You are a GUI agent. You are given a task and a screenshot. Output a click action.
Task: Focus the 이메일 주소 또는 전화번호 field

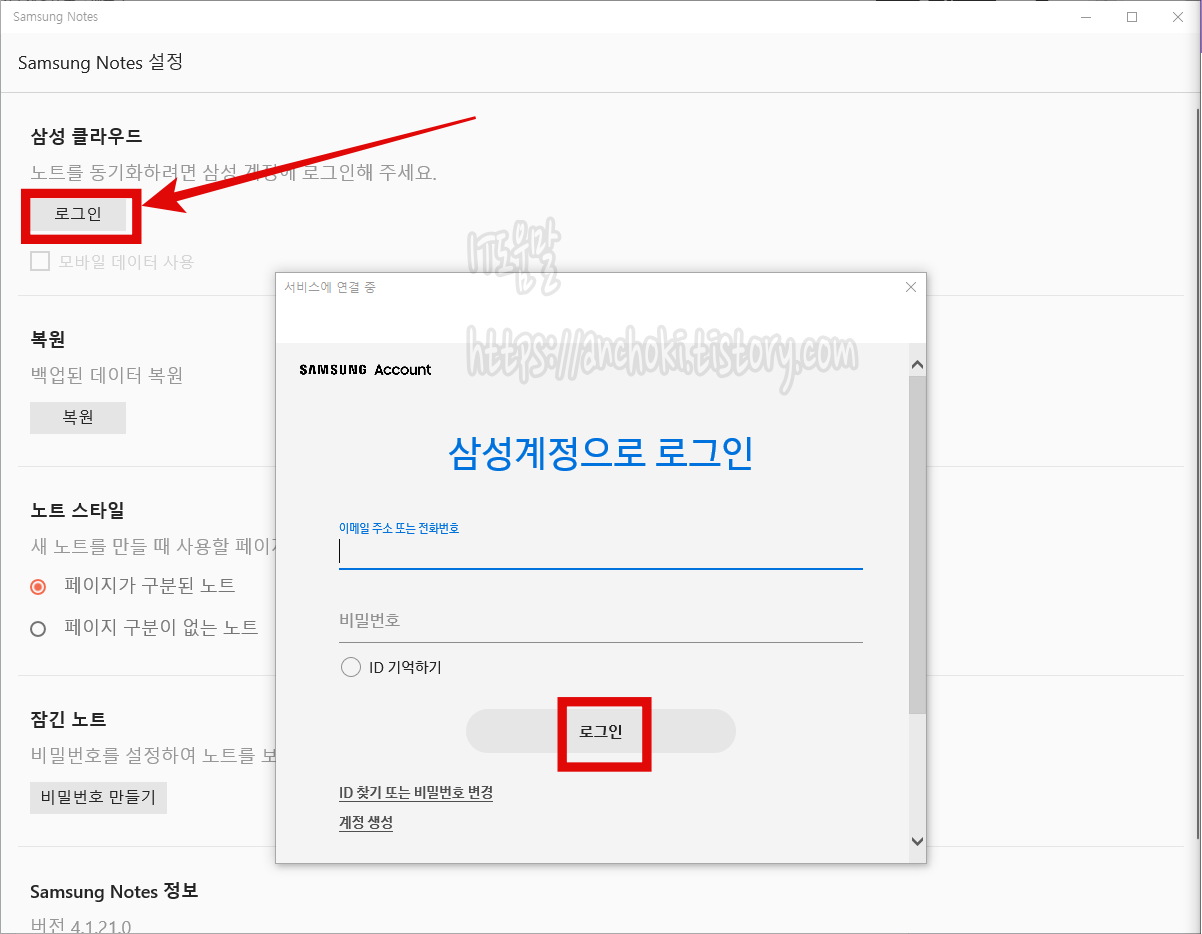600,552
